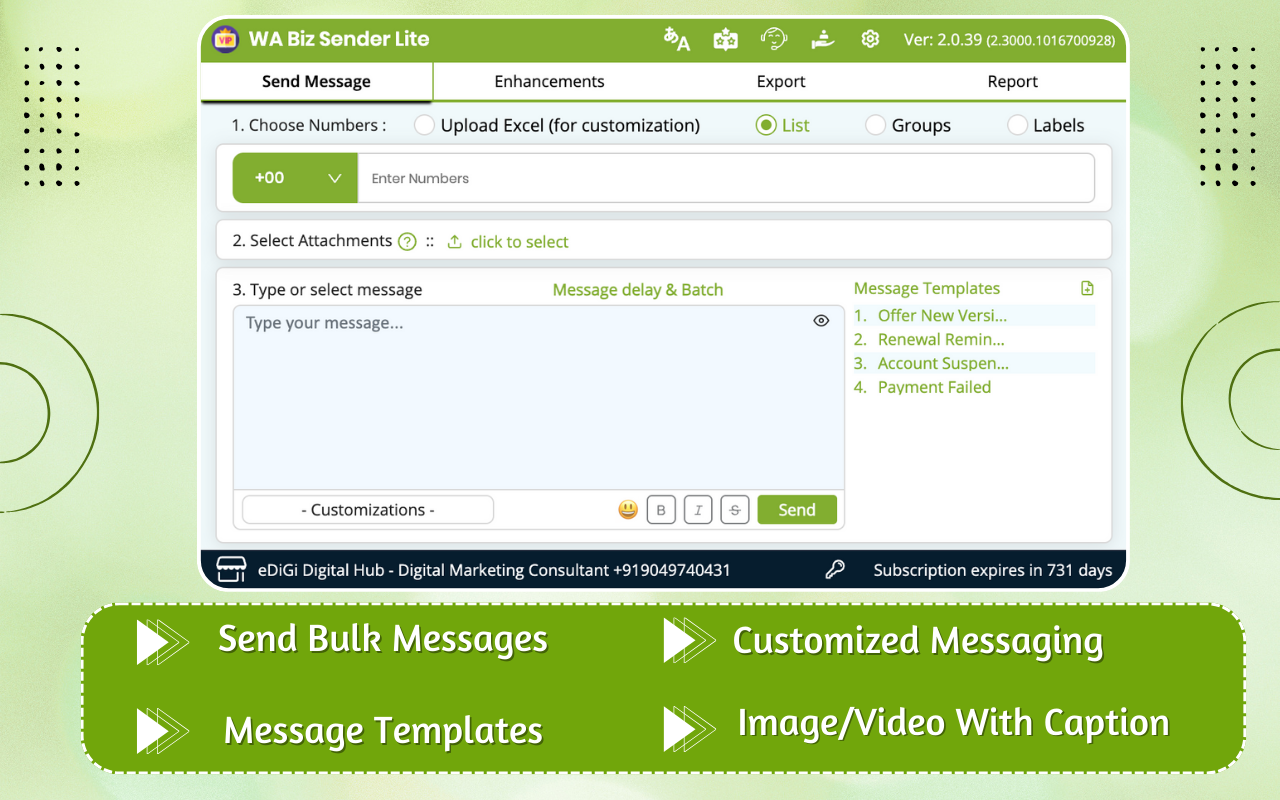The width and height of the screenshot is (1280, 800).
Task: Open the language translation options
Action: click(676, 38)
